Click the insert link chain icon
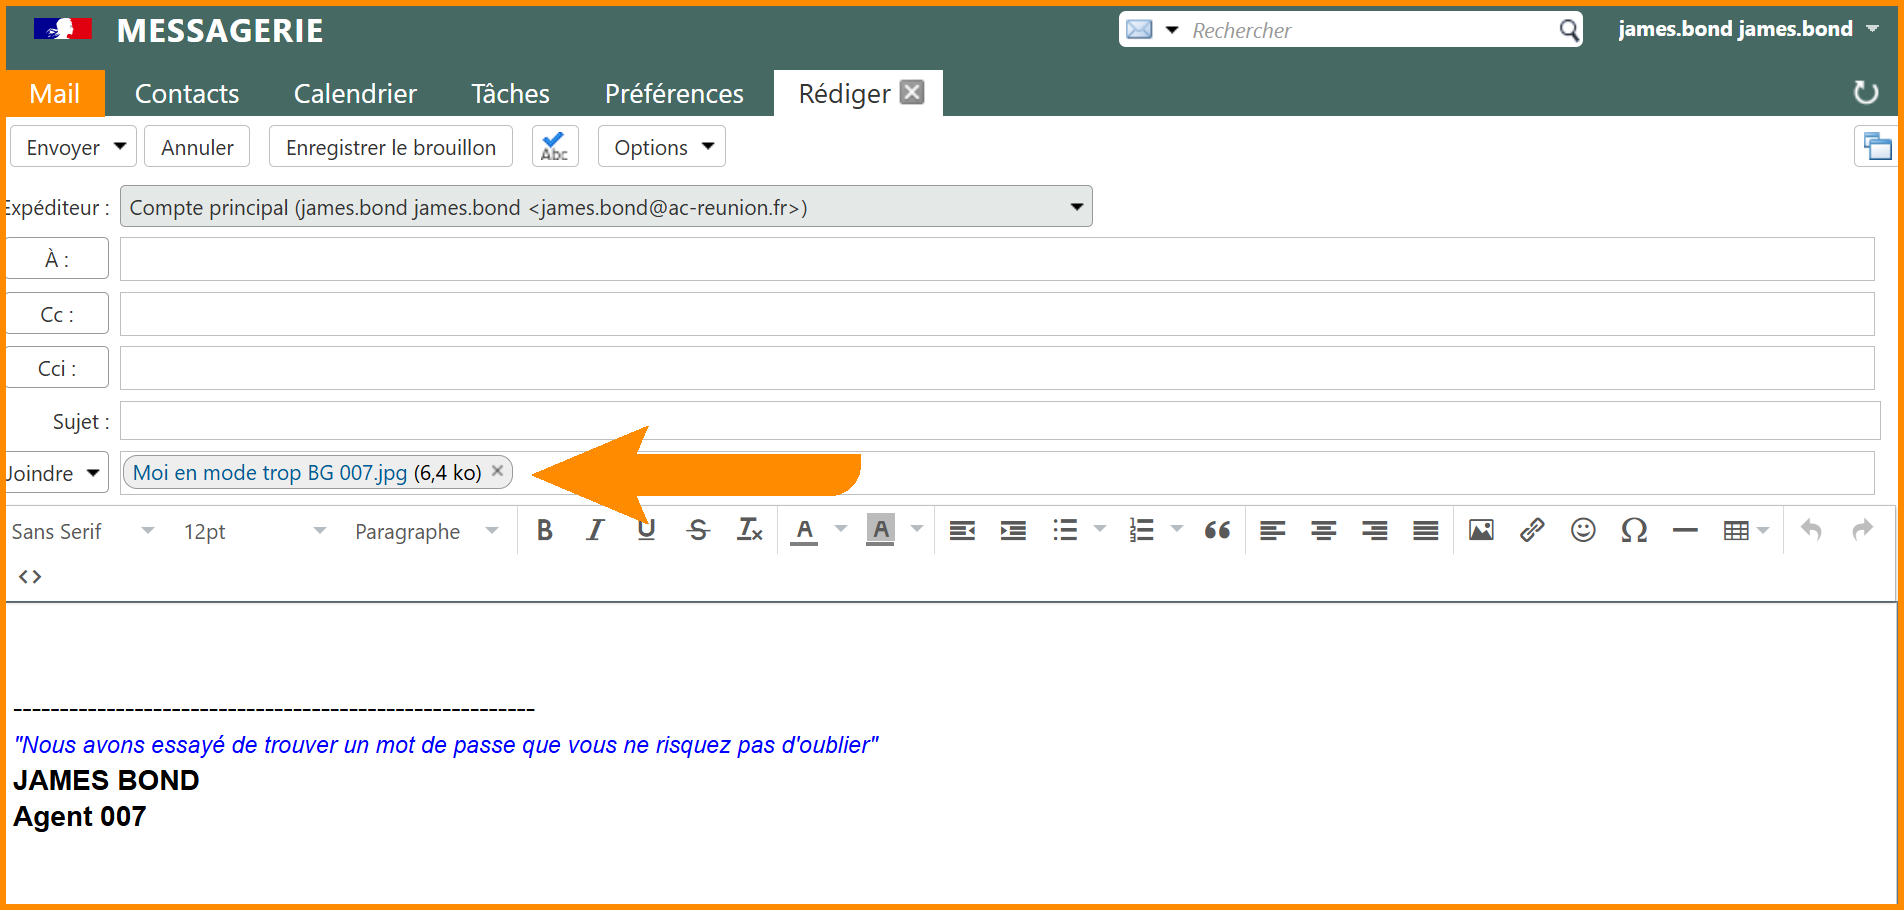 (1532, 530)
